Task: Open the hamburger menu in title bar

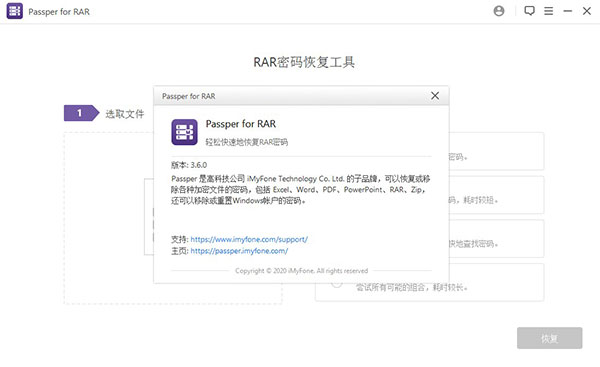Action: point(548,11)
